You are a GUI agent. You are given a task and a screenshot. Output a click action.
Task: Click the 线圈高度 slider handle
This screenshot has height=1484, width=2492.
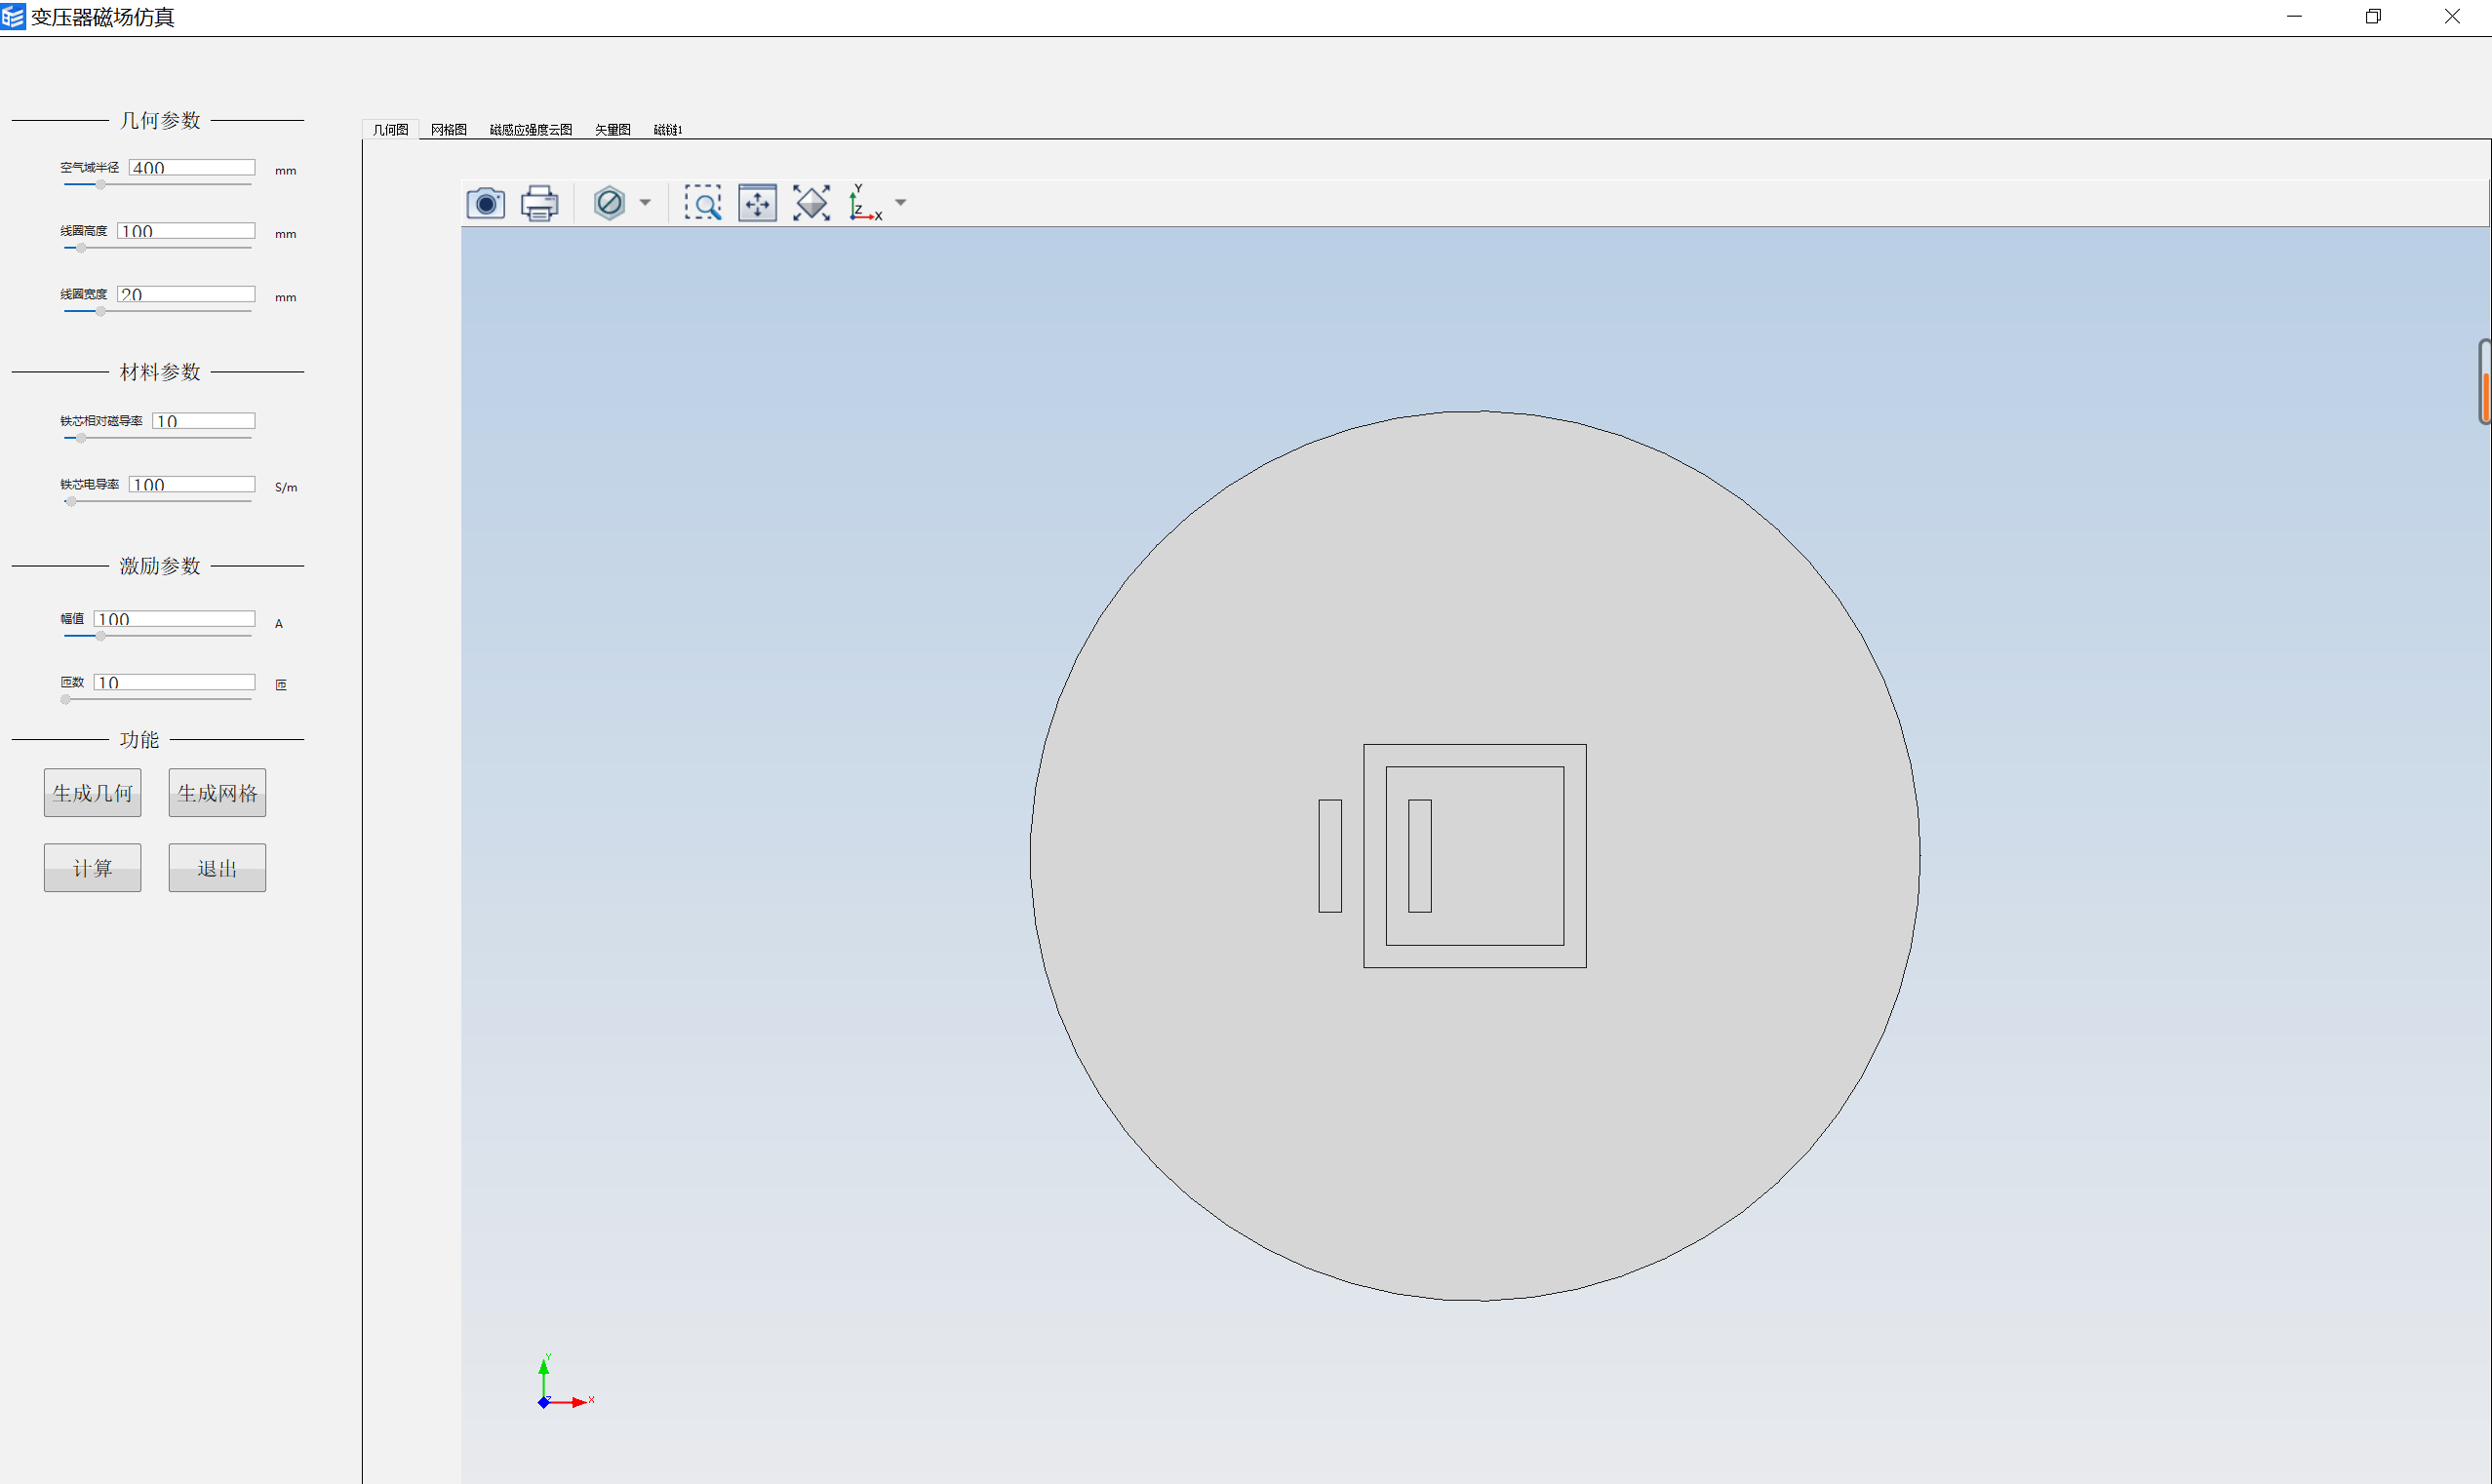coord(81,248)
